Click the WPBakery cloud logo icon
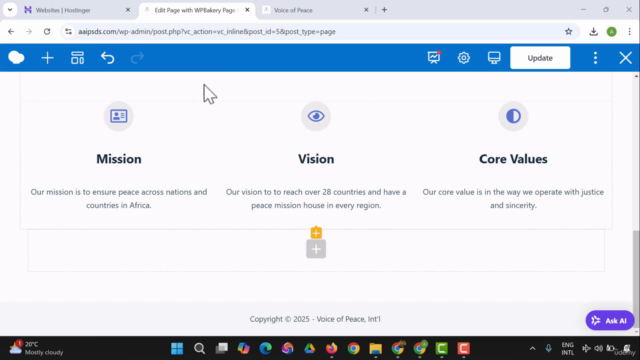Viewport: 640px width, 360px height. tap(16, 58)
